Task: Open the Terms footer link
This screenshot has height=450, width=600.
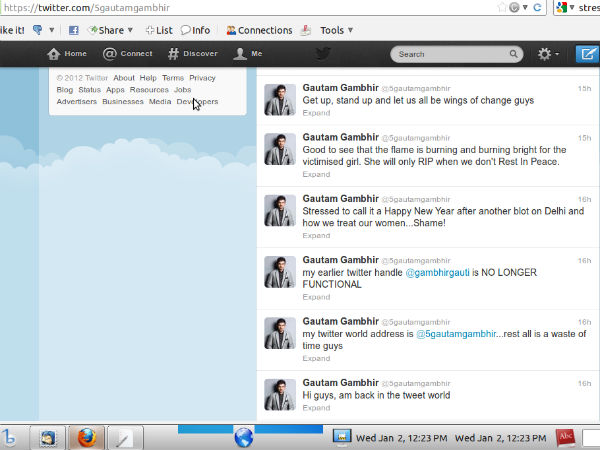Action: (x=173, y=78)
